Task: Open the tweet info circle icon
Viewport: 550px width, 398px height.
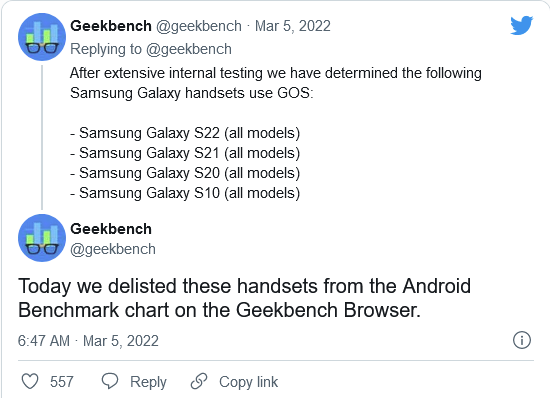Action: (x=522, y=340)
